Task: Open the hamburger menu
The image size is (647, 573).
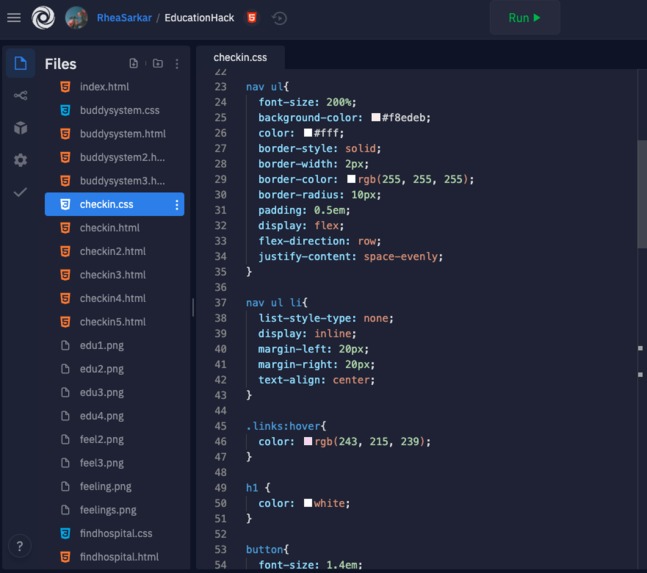Action: (x=14, y=18)
